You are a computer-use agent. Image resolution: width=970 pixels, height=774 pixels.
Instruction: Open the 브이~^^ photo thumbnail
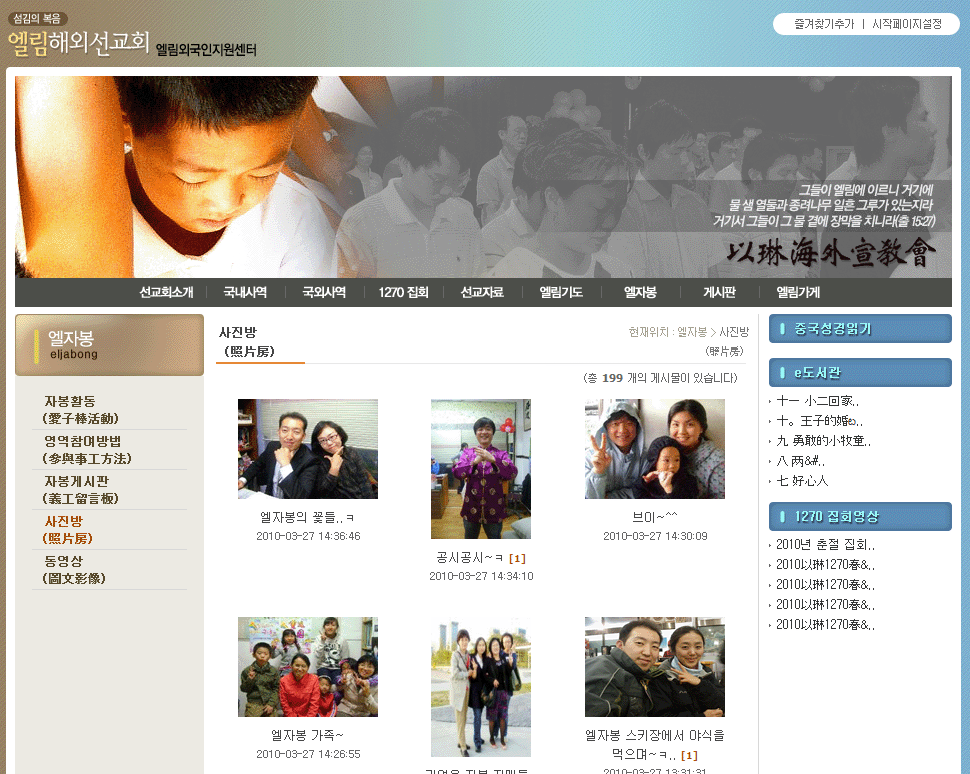click(655, 449)
